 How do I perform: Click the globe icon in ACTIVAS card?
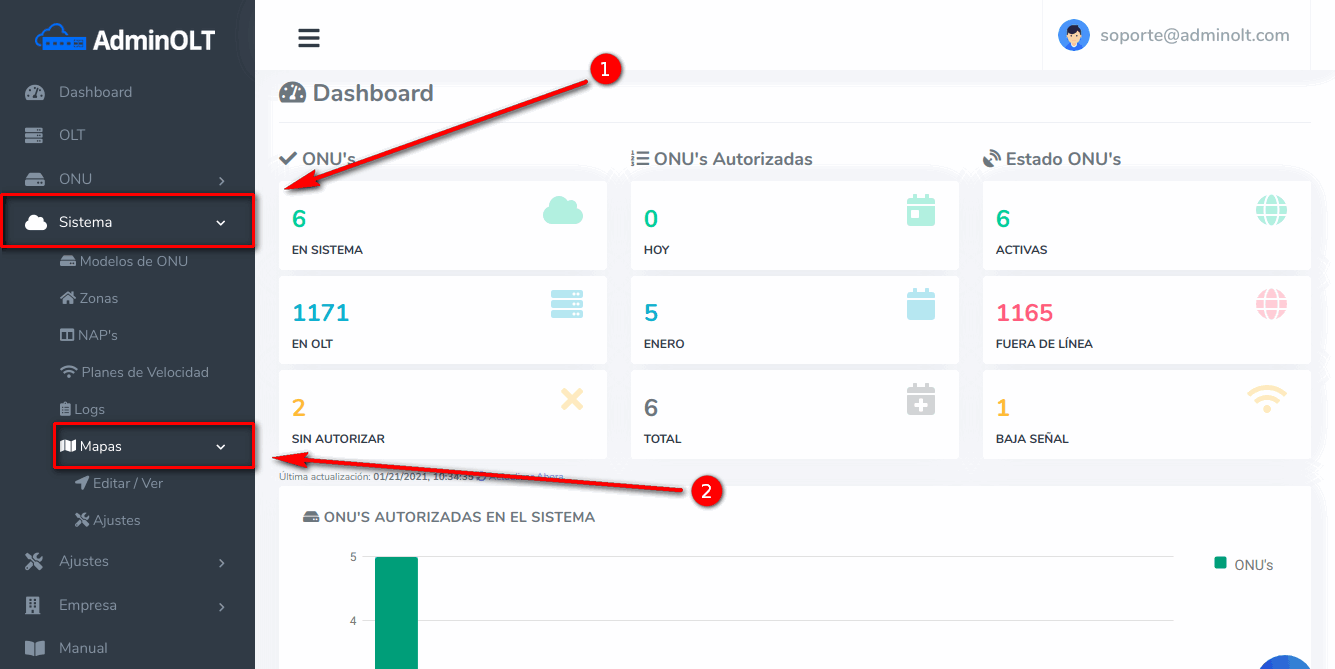pyautogui.click(x=1271, y=210)
